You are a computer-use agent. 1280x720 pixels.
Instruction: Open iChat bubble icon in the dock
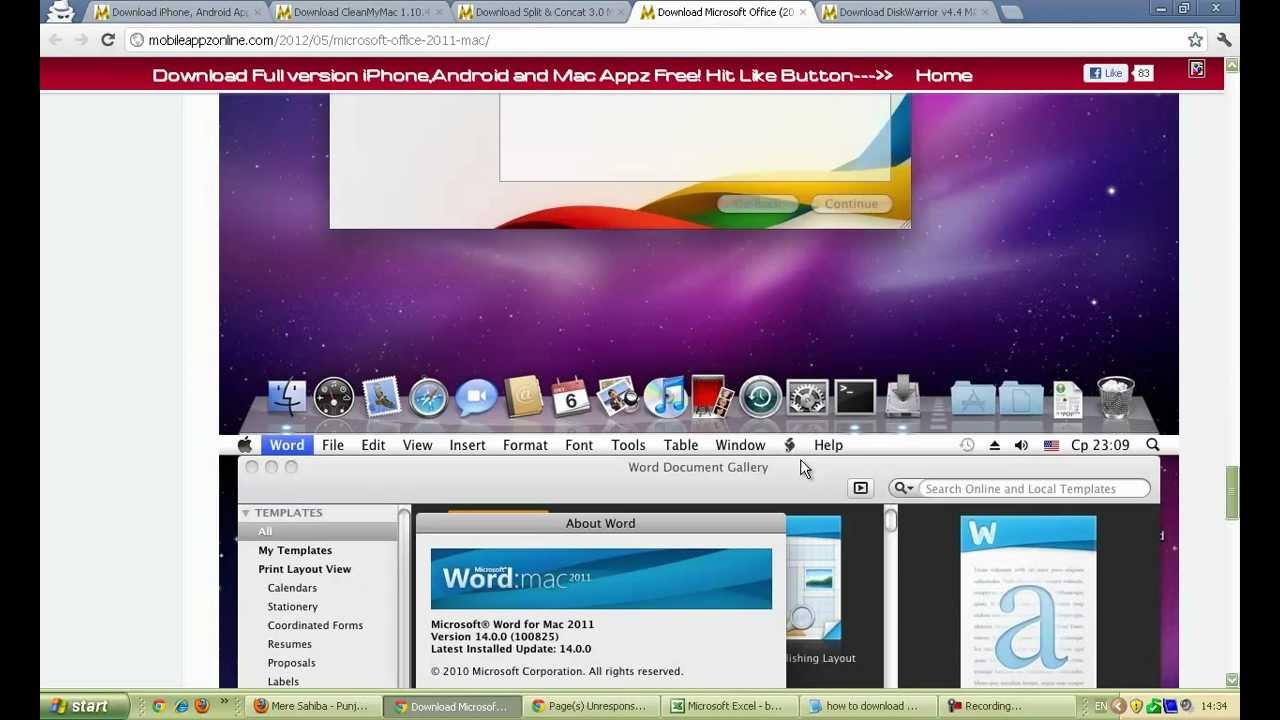[x=476, y=397]
